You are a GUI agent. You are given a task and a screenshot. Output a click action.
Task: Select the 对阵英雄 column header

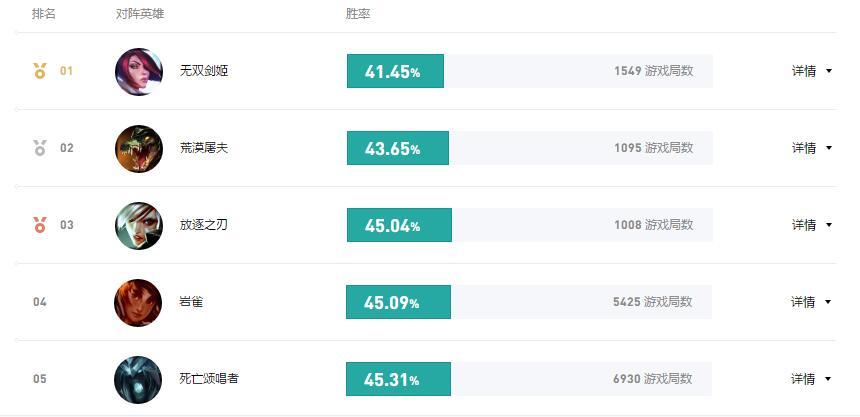click(140, 14)
